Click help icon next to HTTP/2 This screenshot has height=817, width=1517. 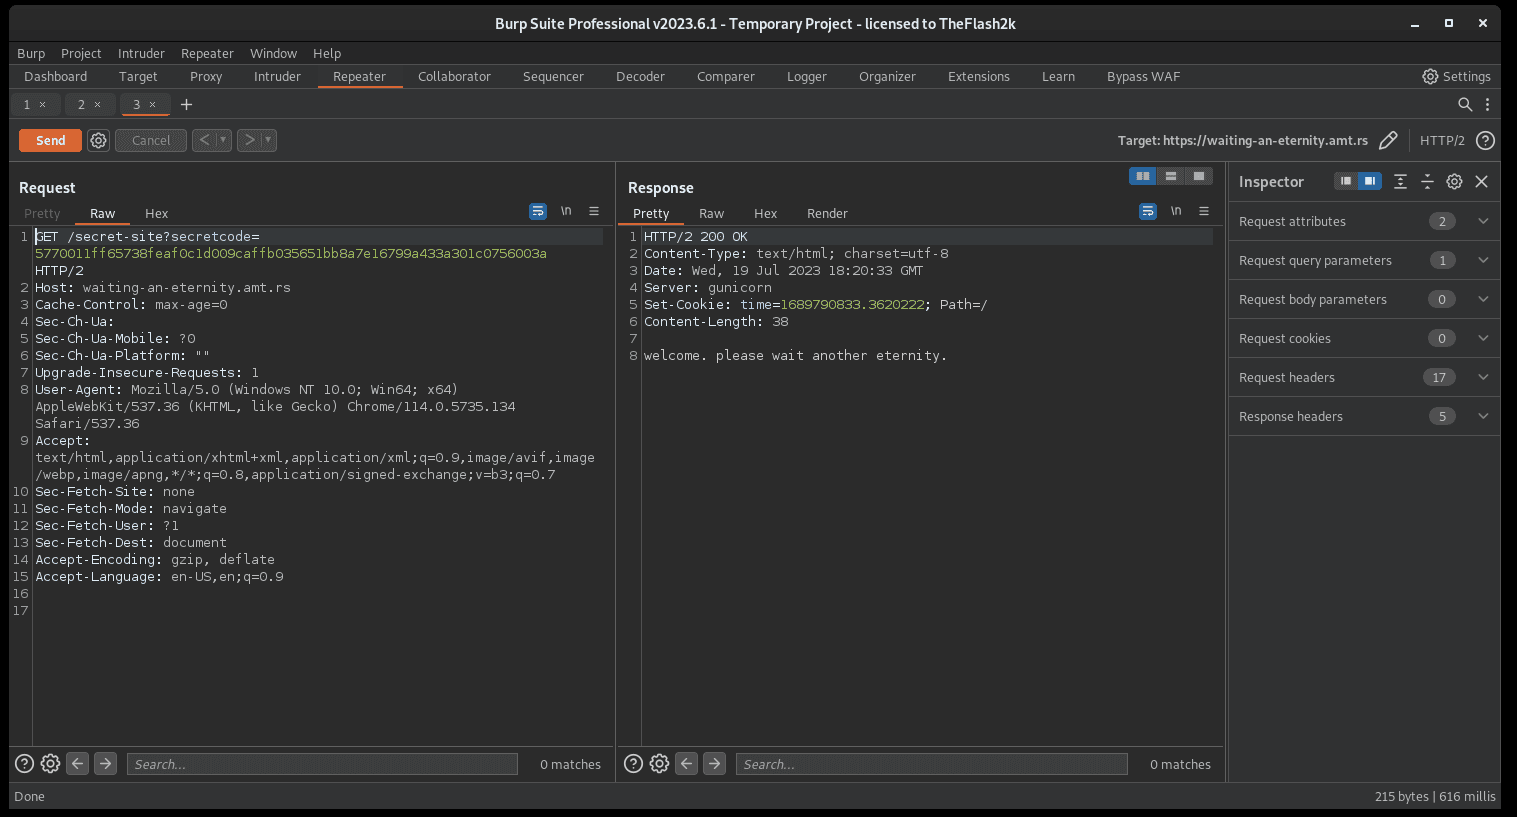[1486, 141]
